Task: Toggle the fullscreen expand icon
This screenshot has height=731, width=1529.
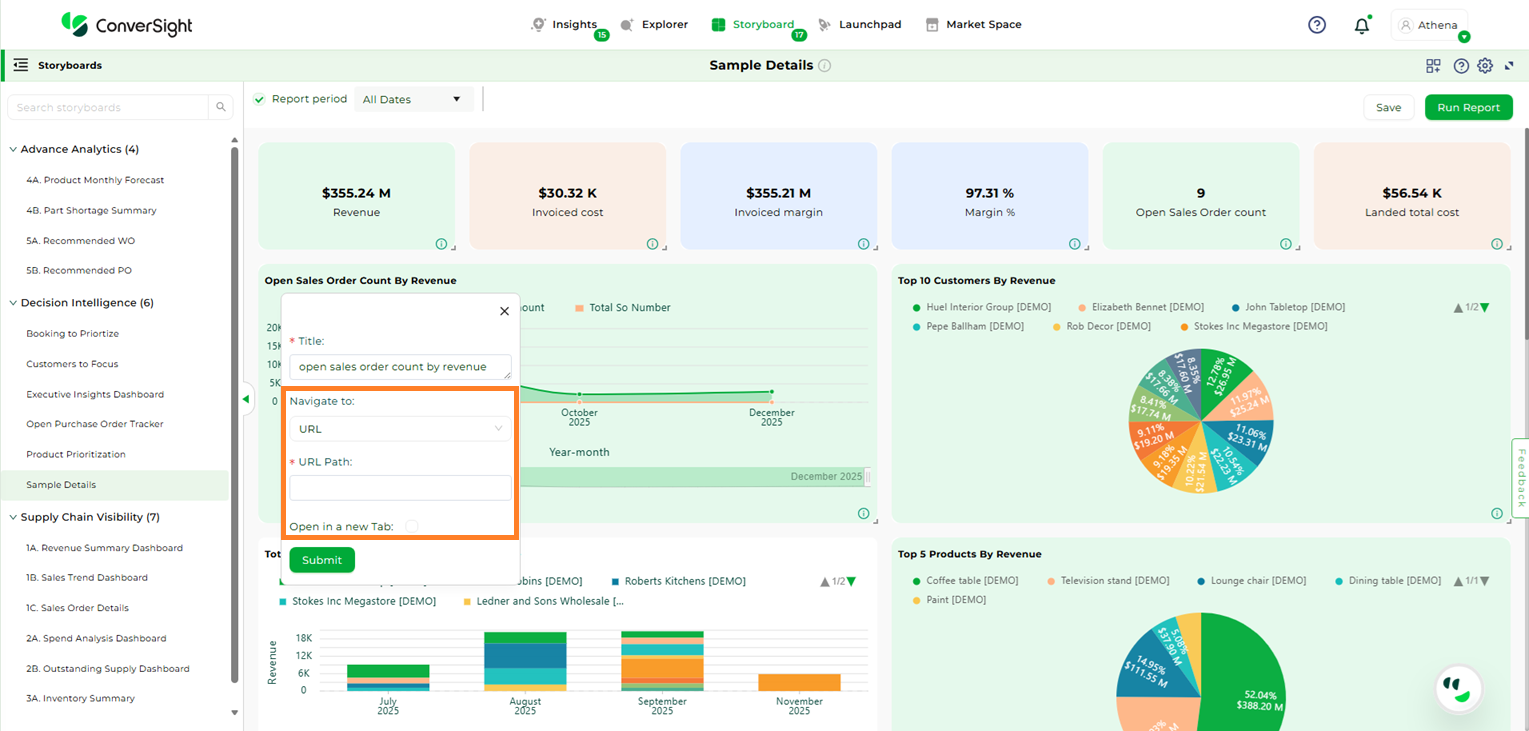Action: click(x=1509, y=66)
